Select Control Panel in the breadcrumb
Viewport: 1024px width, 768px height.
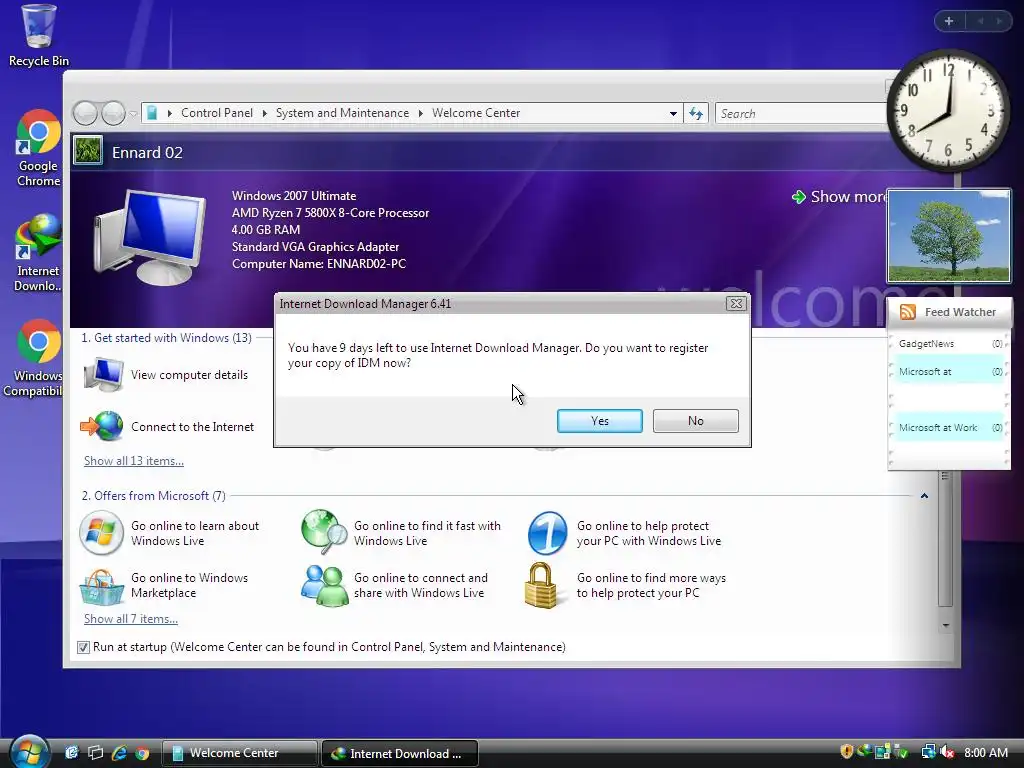[217, 113]
